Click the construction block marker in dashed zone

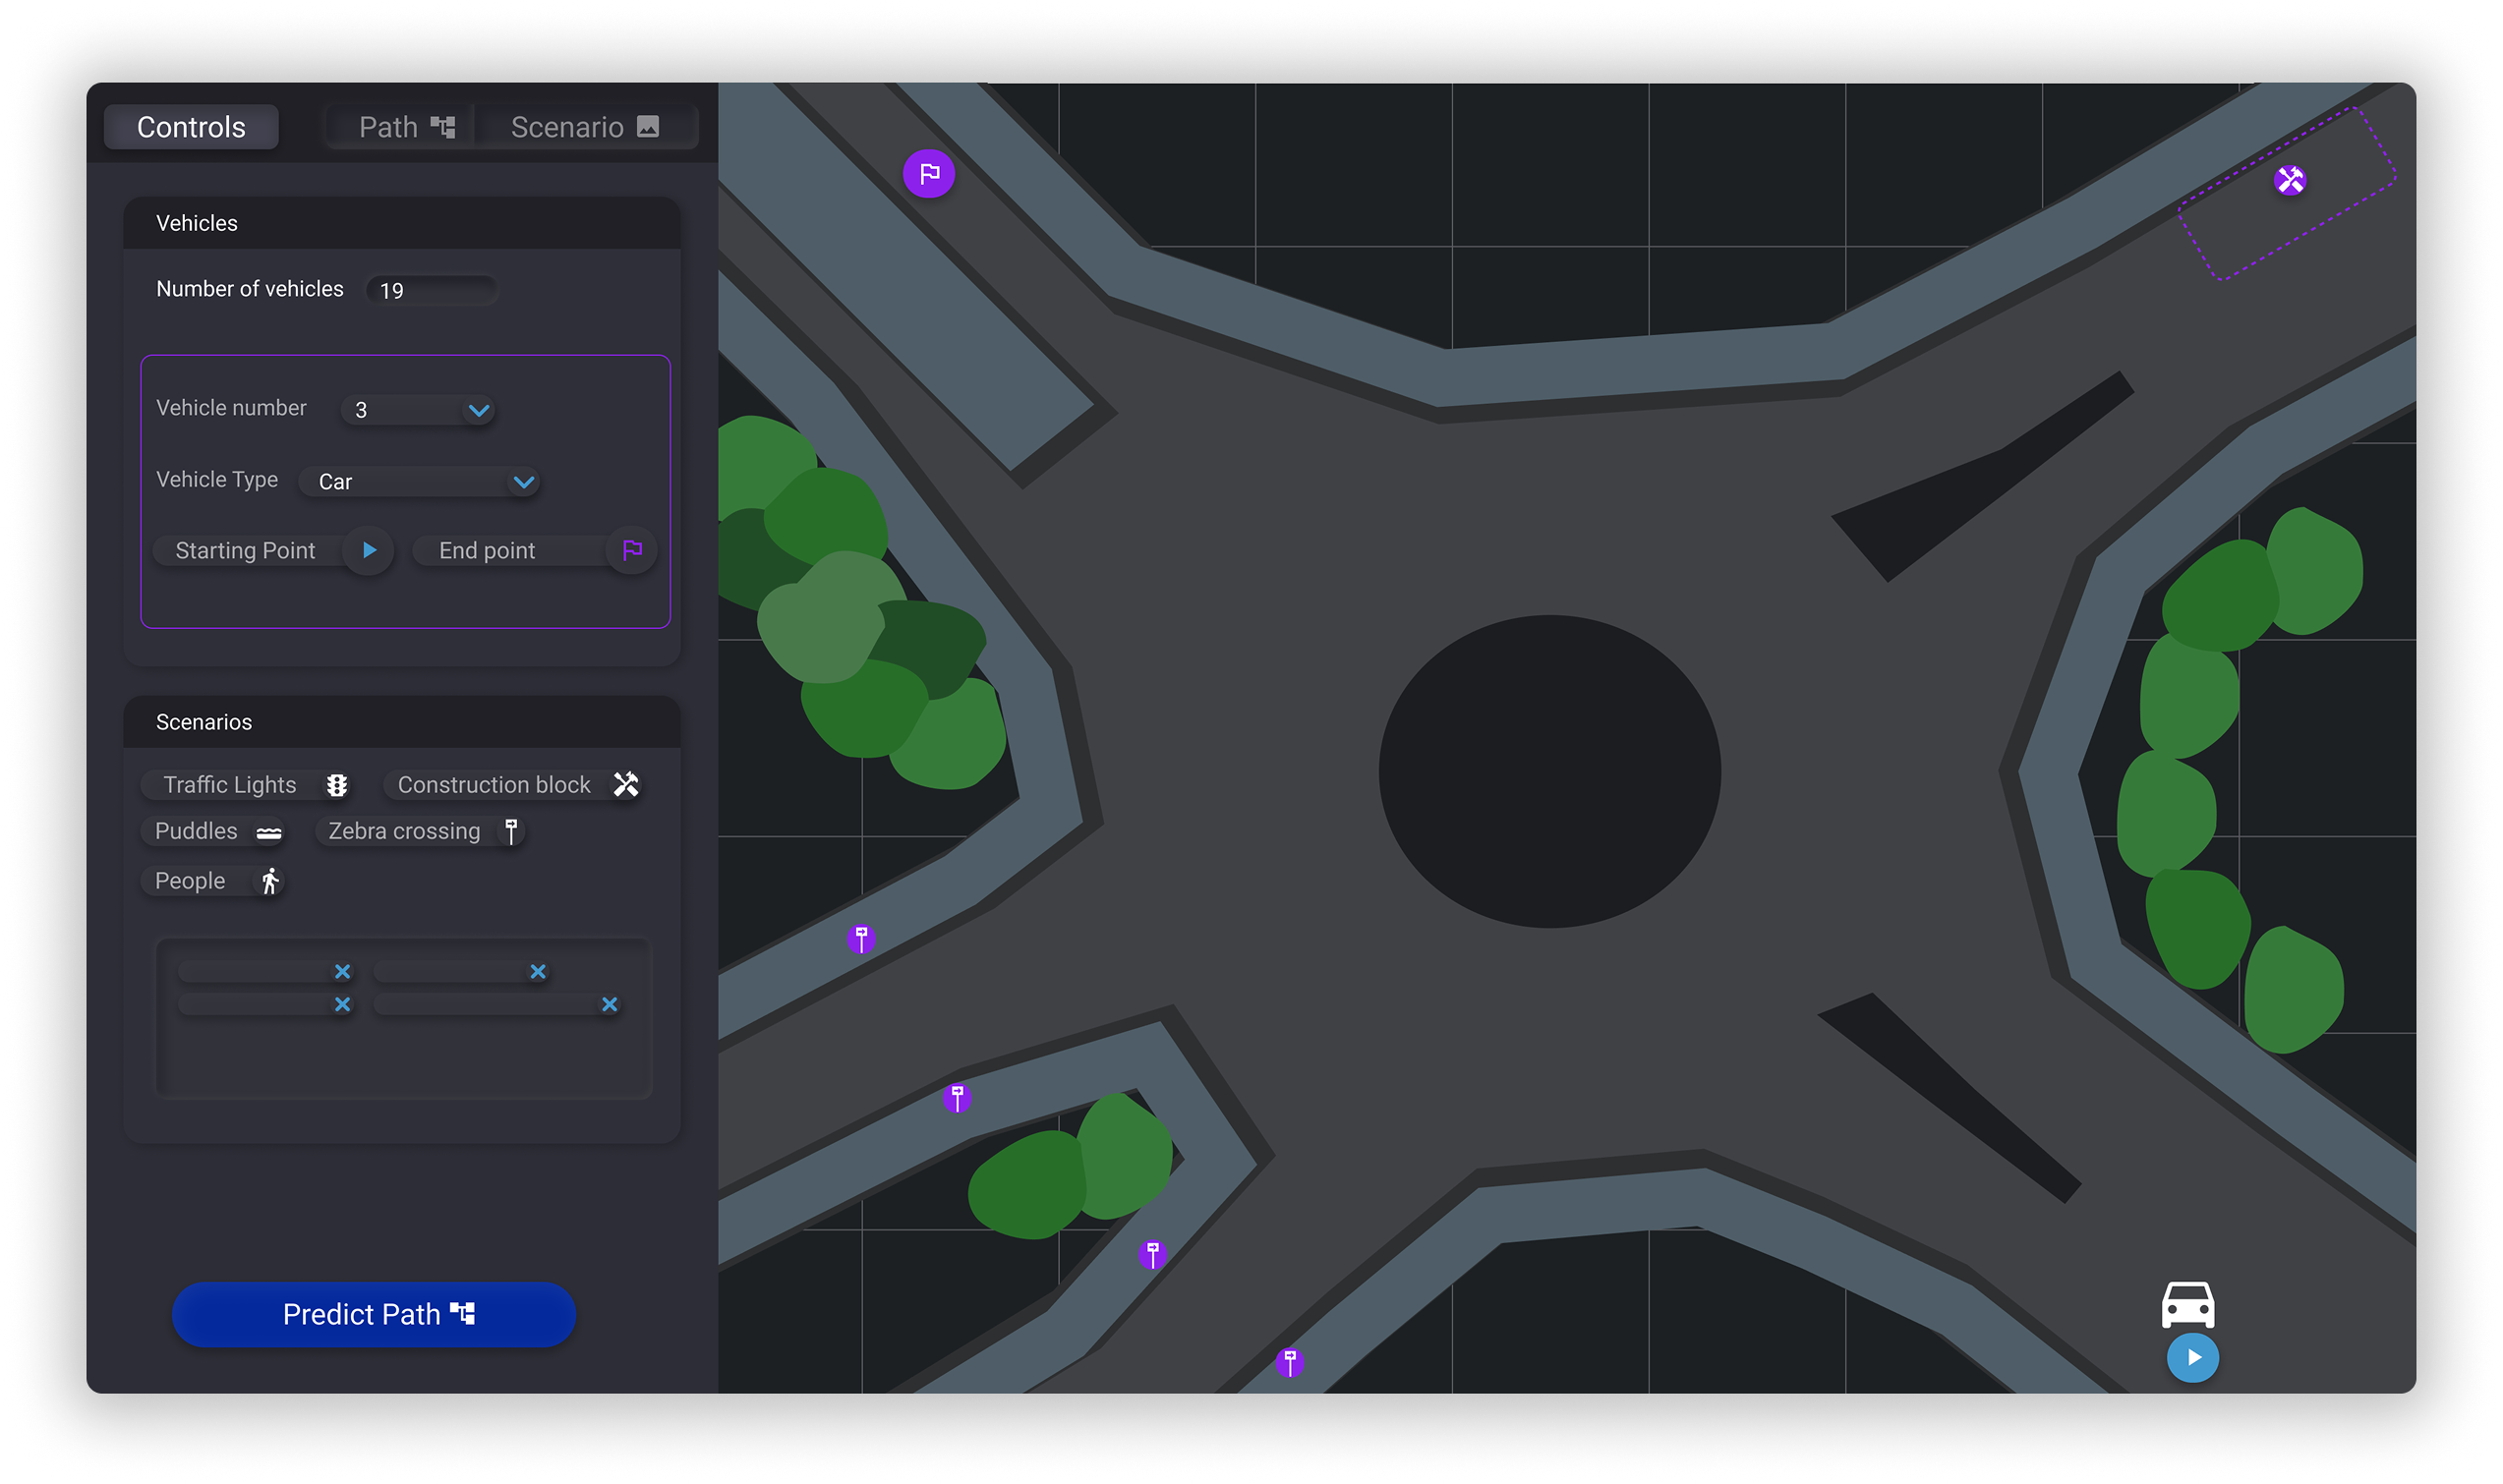(2289, 180)
